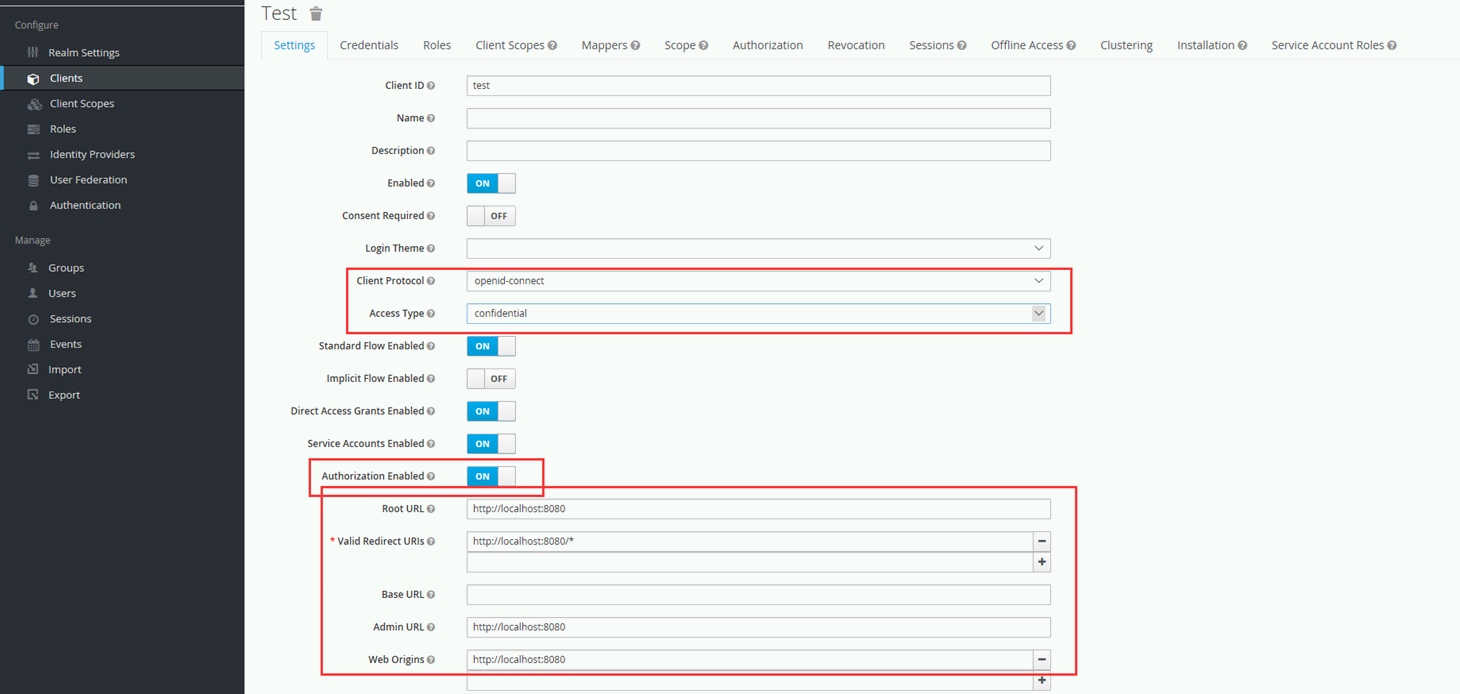
Task: Click the empty Base URL field
Action: [758, 595]
